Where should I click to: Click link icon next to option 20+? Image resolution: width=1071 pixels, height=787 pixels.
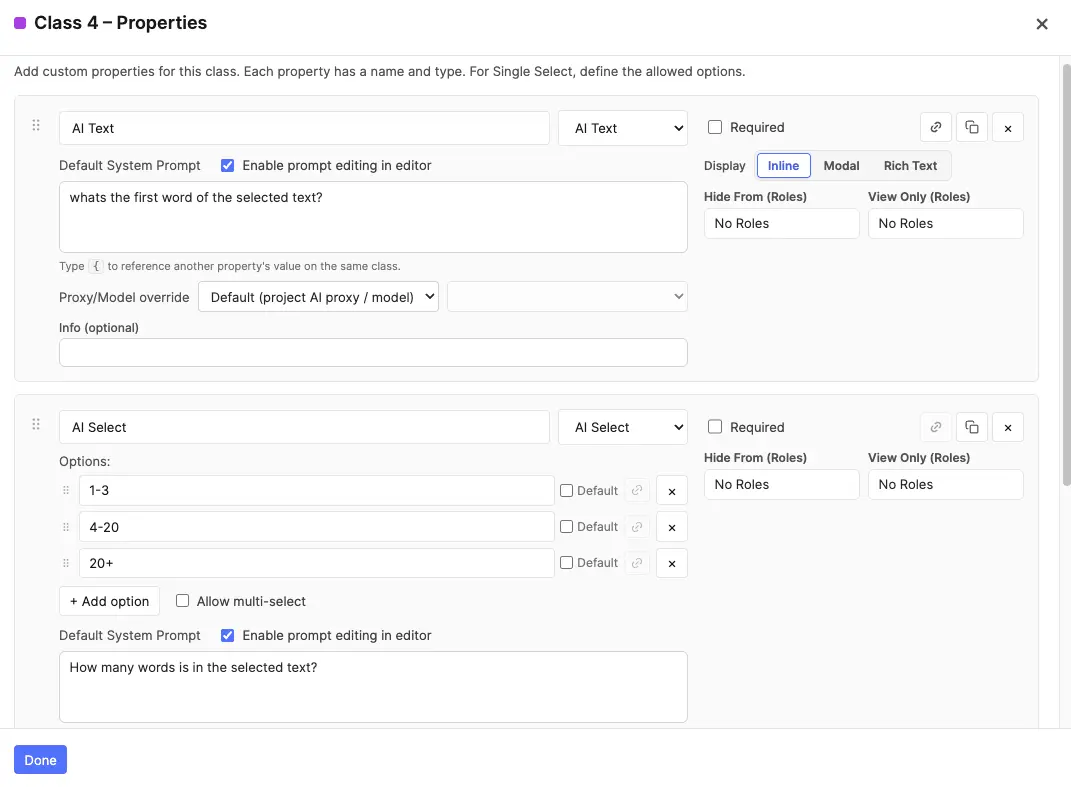tap(637, 563)
